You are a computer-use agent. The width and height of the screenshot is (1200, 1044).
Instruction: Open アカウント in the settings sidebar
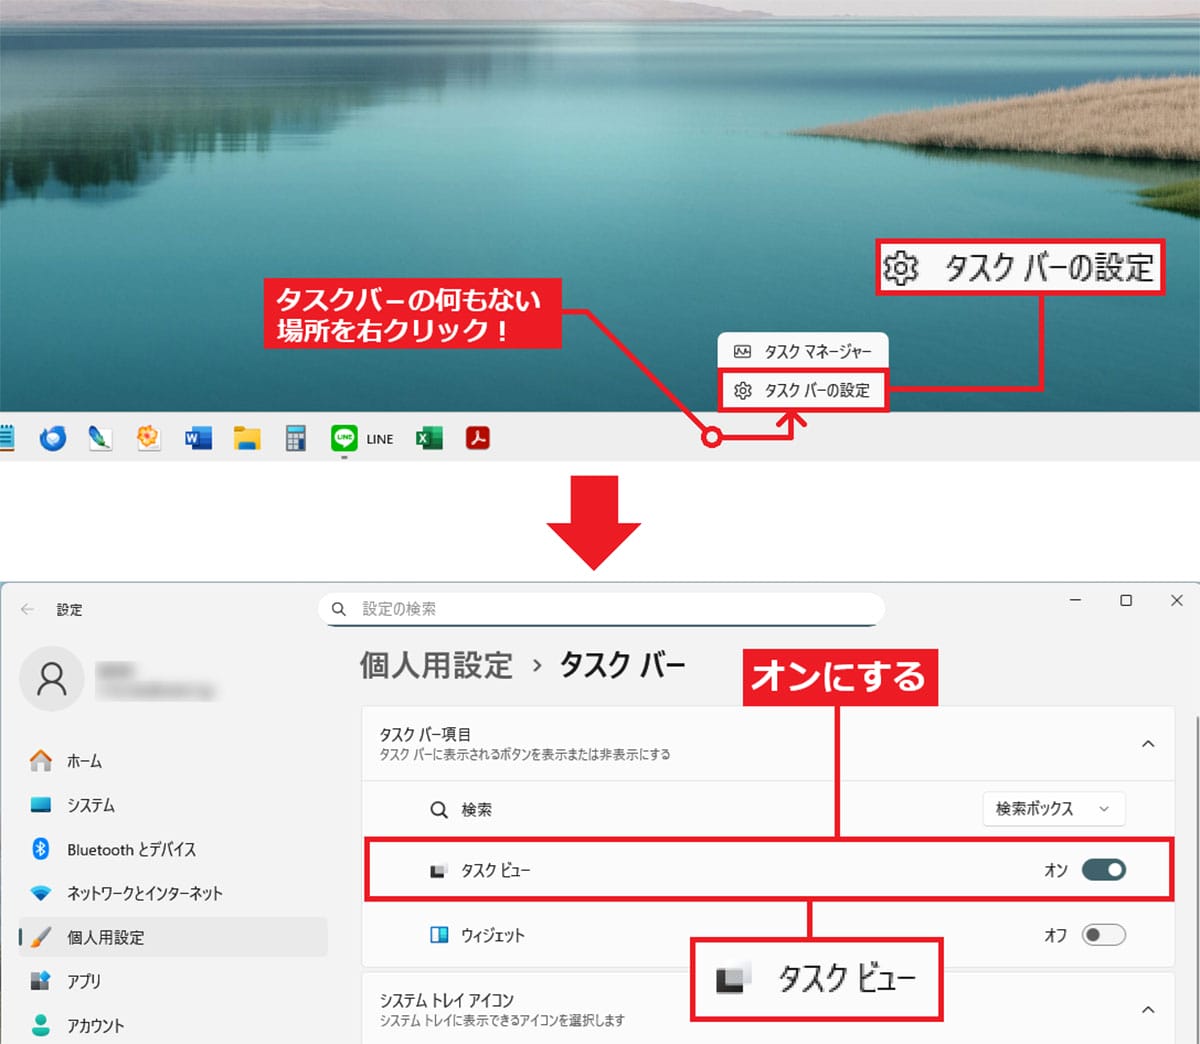coord(173,1025)
